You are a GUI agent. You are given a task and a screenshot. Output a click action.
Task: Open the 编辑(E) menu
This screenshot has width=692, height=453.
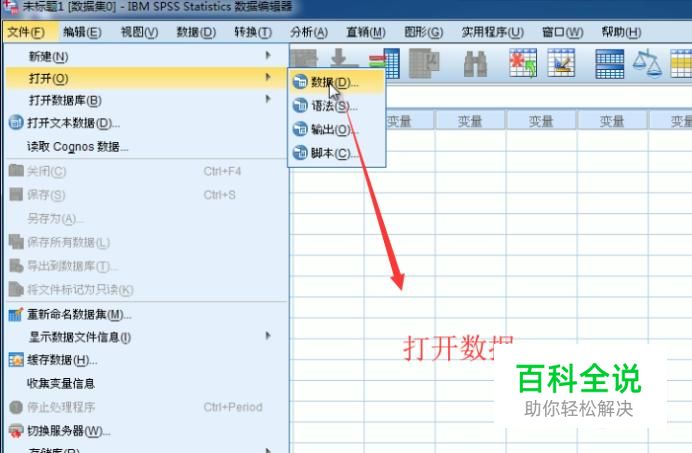(82, 32)
